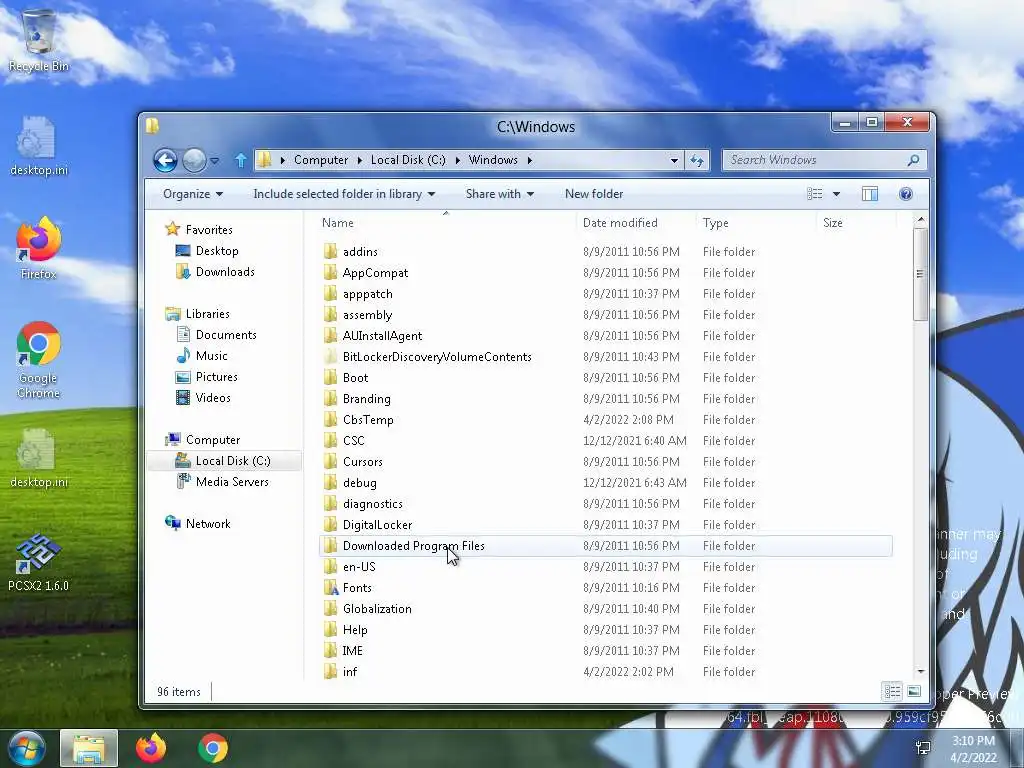
Task: Click the Help question mark icon
Action: pyautogui.click(x=905, y=194)
